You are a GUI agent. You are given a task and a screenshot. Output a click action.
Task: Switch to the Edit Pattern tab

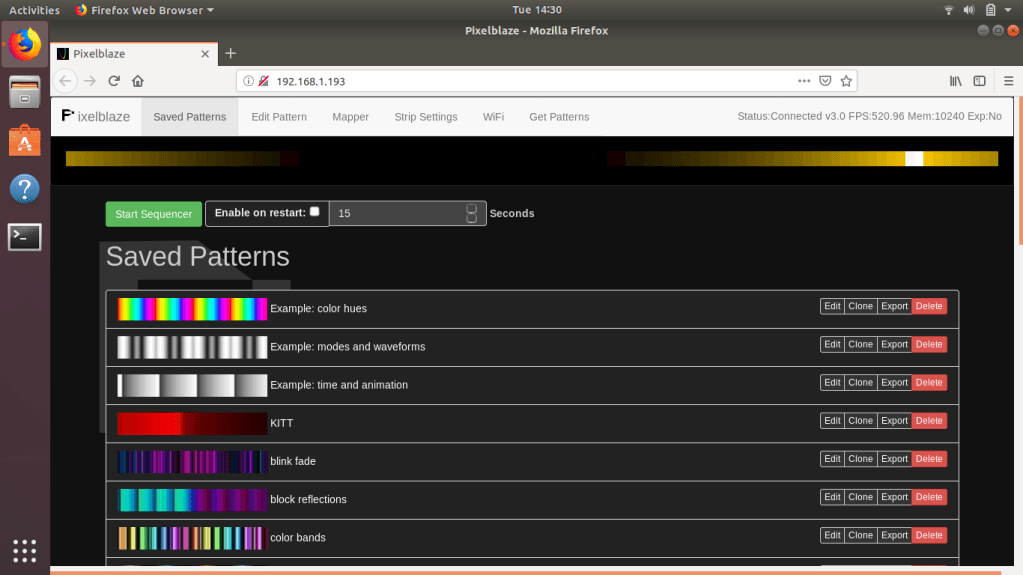pos(279,117)
